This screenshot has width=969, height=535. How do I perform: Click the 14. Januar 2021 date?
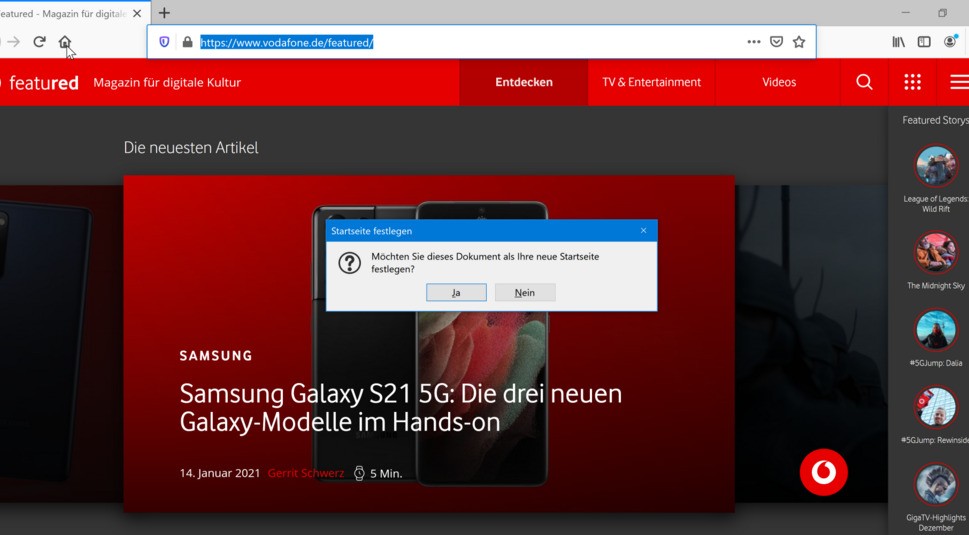click(220, 473)
